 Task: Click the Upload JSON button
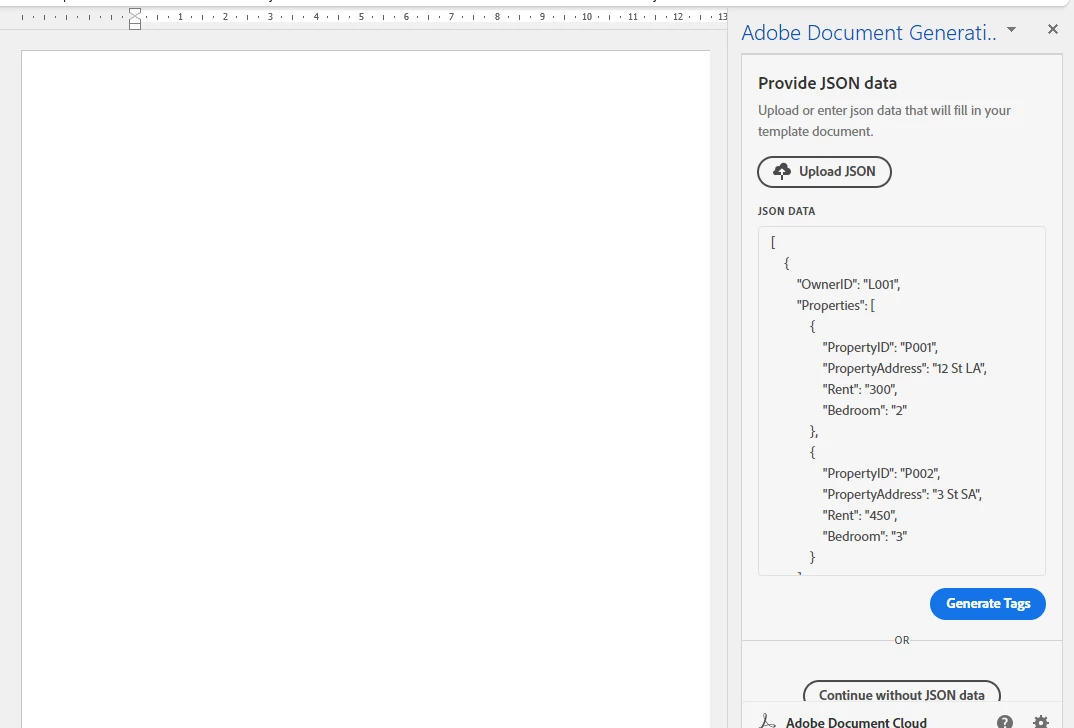click(x=824, y=172)
